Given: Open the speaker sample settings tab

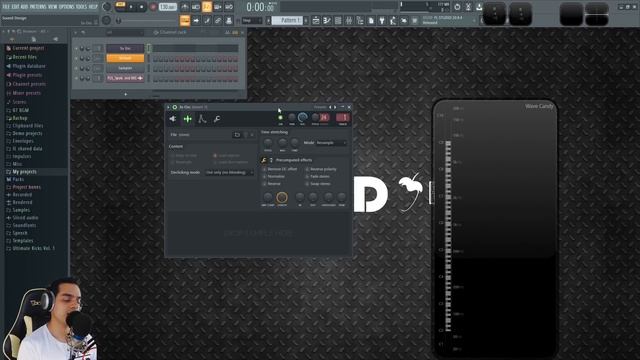Looking at the screenshot, I should [x=173, y=119].
